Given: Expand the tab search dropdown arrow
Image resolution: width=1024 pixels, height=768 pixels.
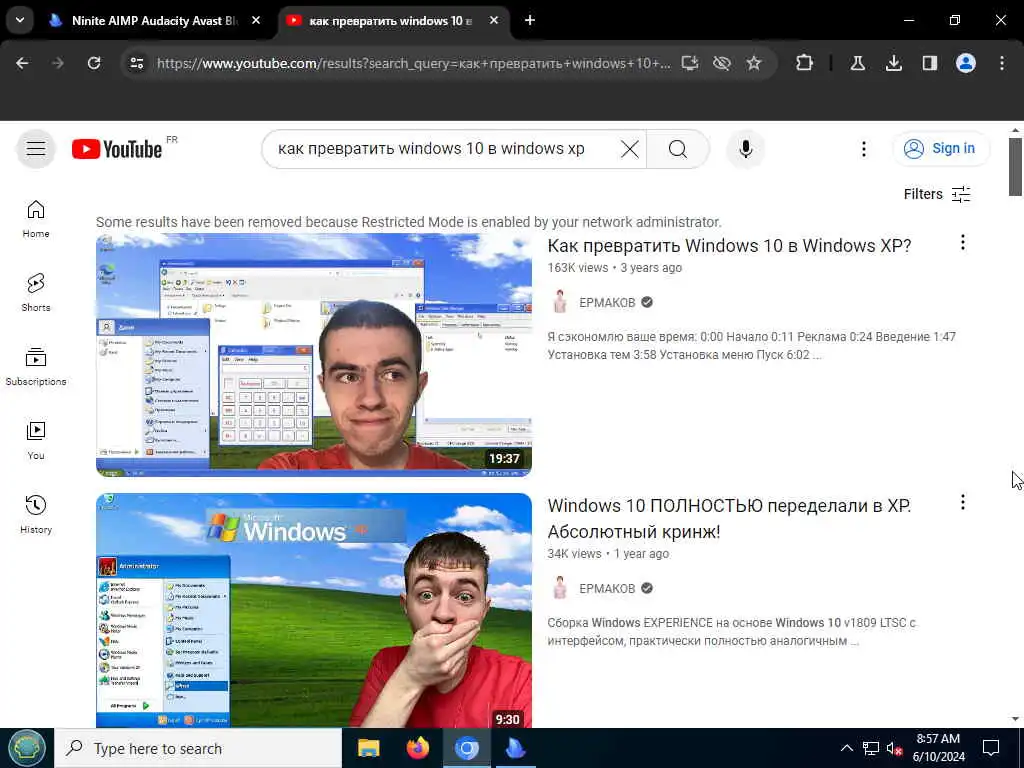Looking at the screenshot, I should (x=20, y=20).
